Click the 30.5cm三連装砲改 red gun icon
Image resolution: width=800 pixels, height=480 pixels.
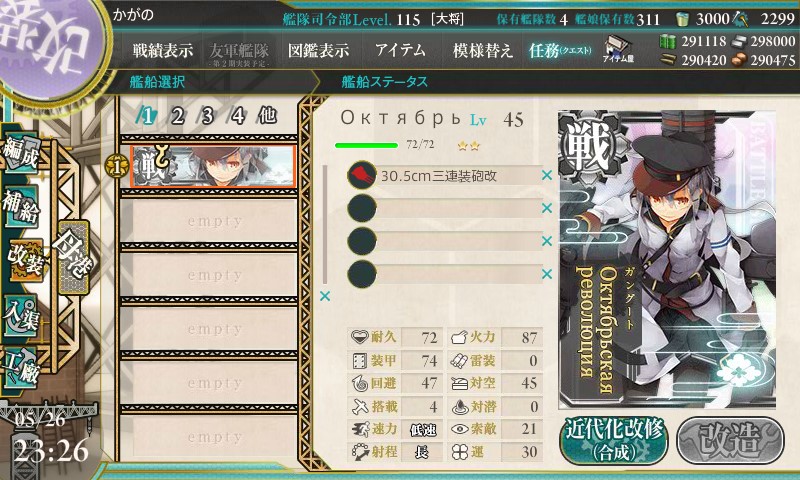(361, 175)
